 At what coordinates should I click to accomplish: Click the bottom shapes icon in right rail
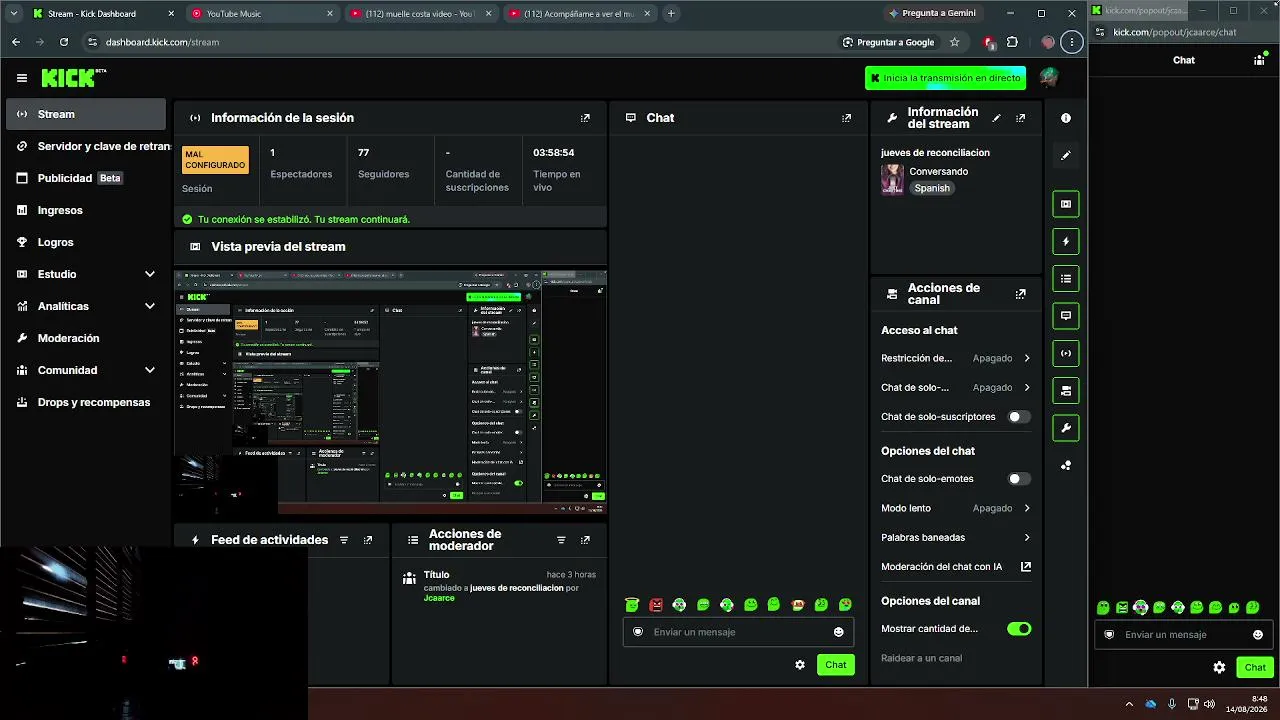pyautogui.click(x=1066, y=465)
